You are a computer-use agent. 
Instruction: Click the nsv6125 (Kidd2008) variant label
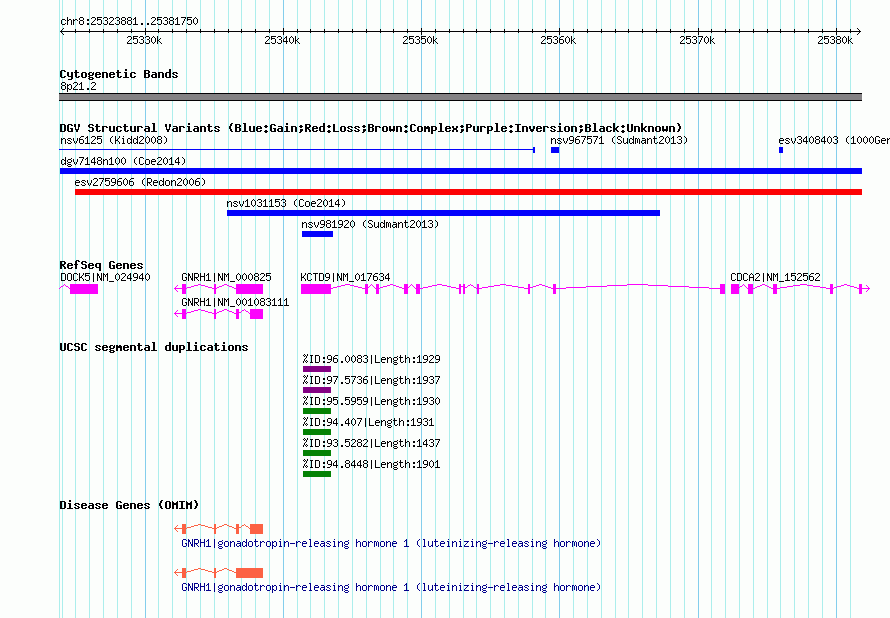(114, 140)
